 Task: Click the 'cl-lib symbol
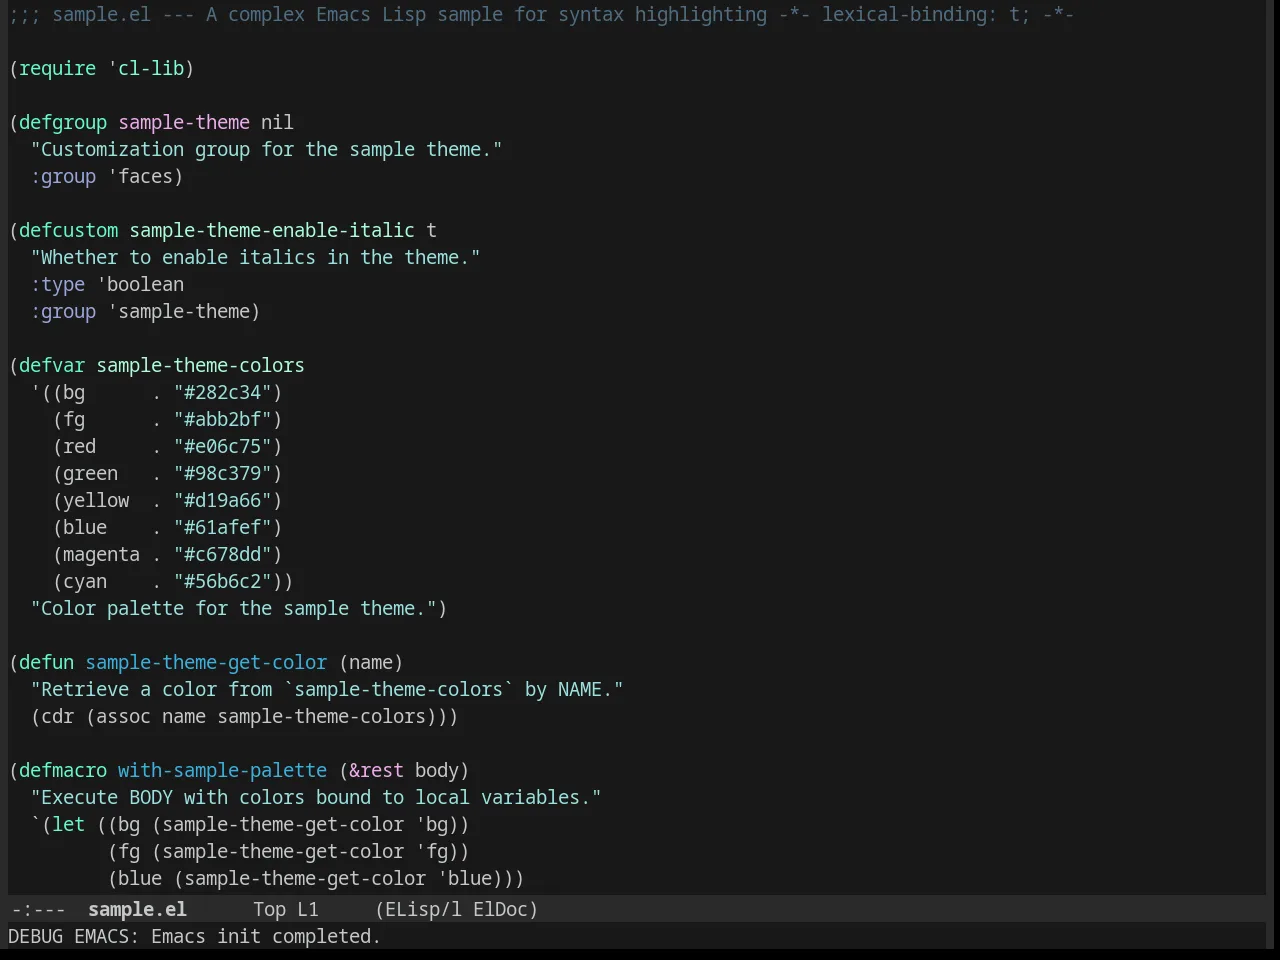click(x=146, y=68)
